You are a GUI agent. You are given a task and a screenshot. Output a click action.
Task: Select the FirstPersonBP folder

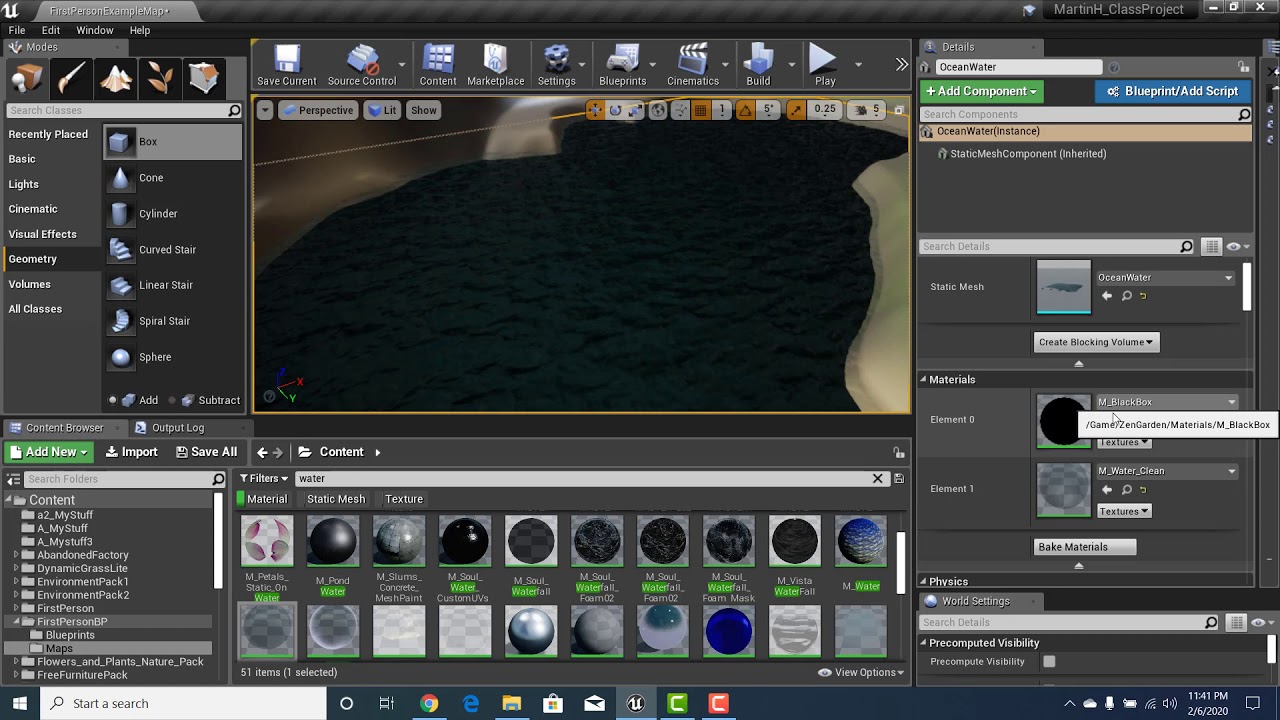72,621
